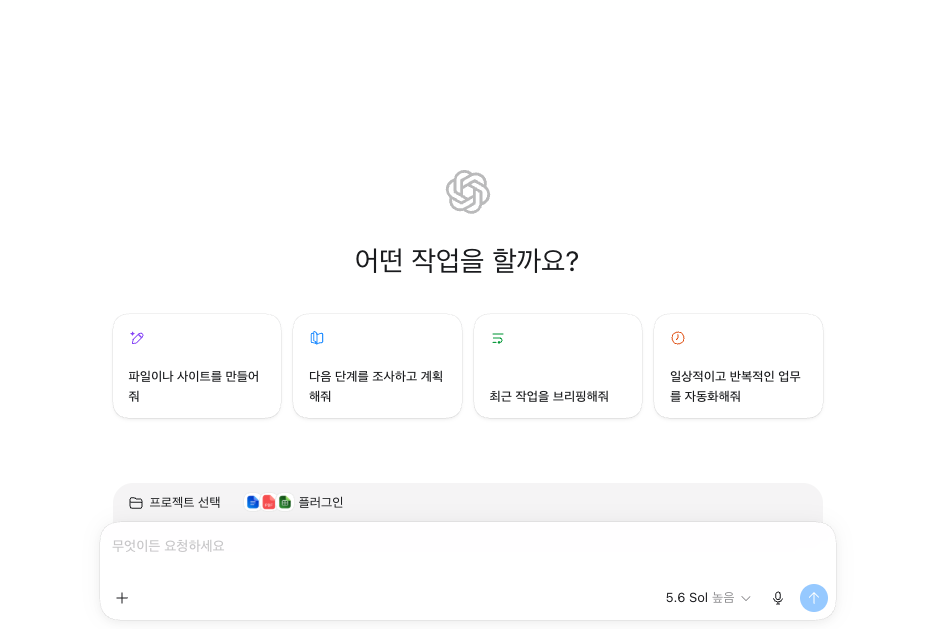Screen dimensions: 928x629
Task: Click the green spreadsheet plugin icon
Action: (285, 502)
